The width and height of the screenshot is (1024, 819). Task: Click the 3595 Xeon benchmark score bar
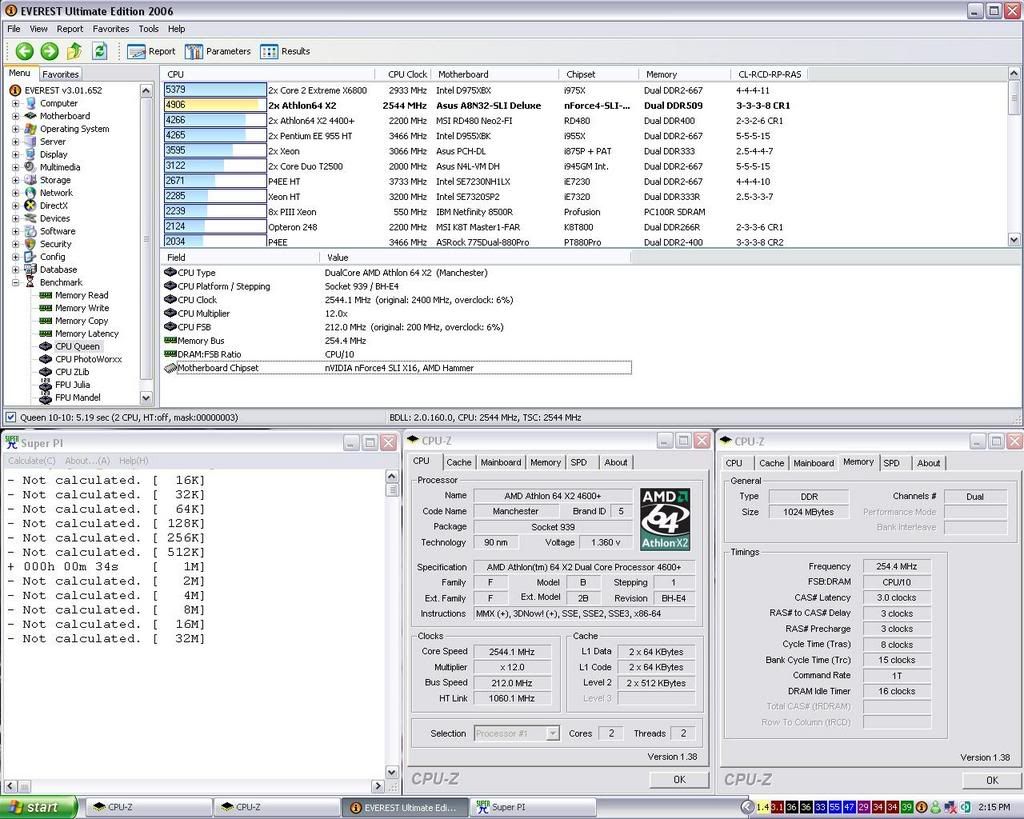215,151
